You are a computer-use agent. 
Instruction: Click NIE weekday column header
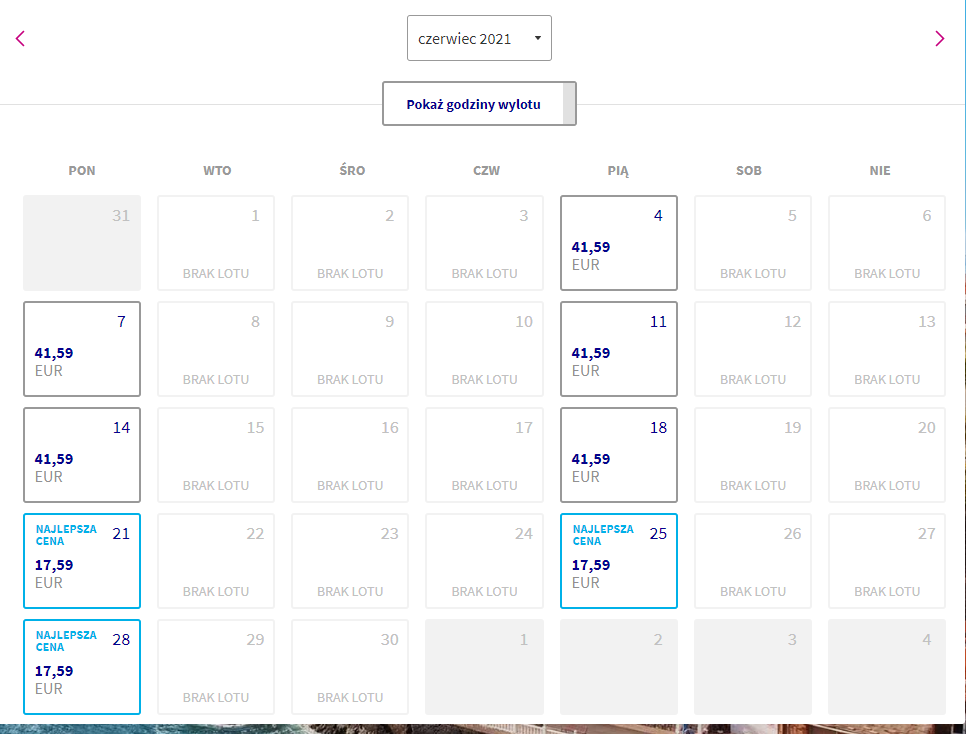pyautogui.click(x=880, y=171)
